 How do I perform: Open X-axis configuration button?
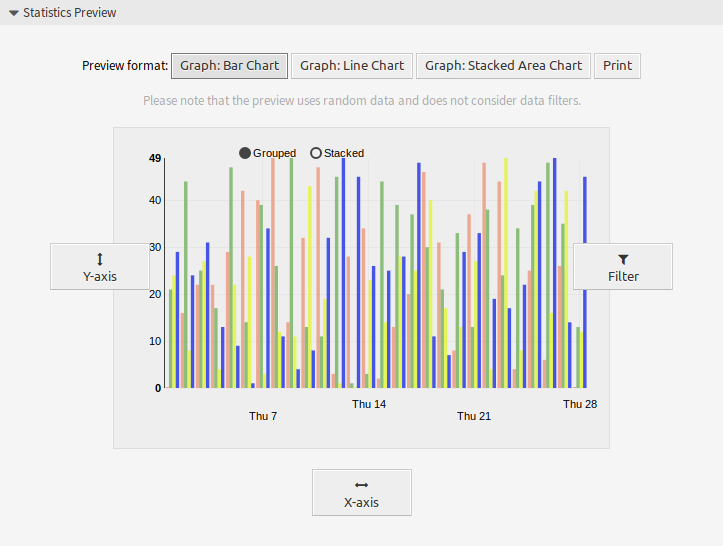(362, 493)
